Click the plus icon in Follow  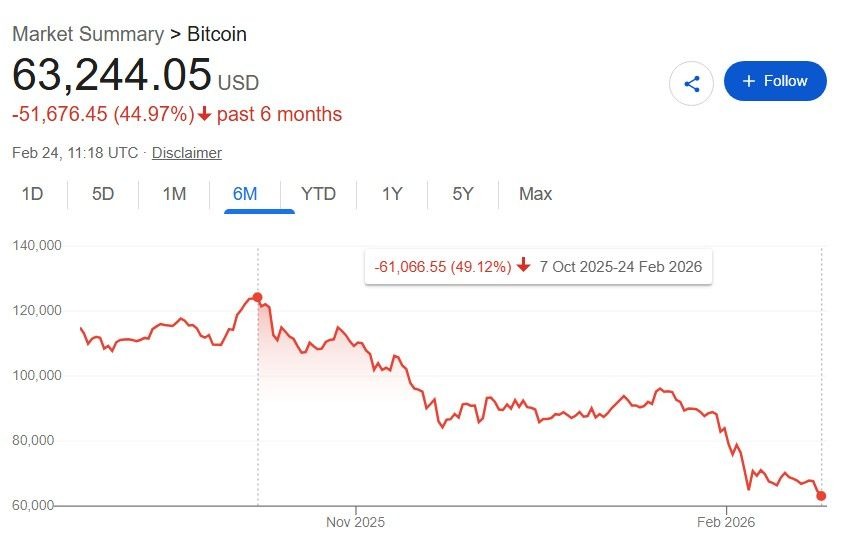pos(749,81)
